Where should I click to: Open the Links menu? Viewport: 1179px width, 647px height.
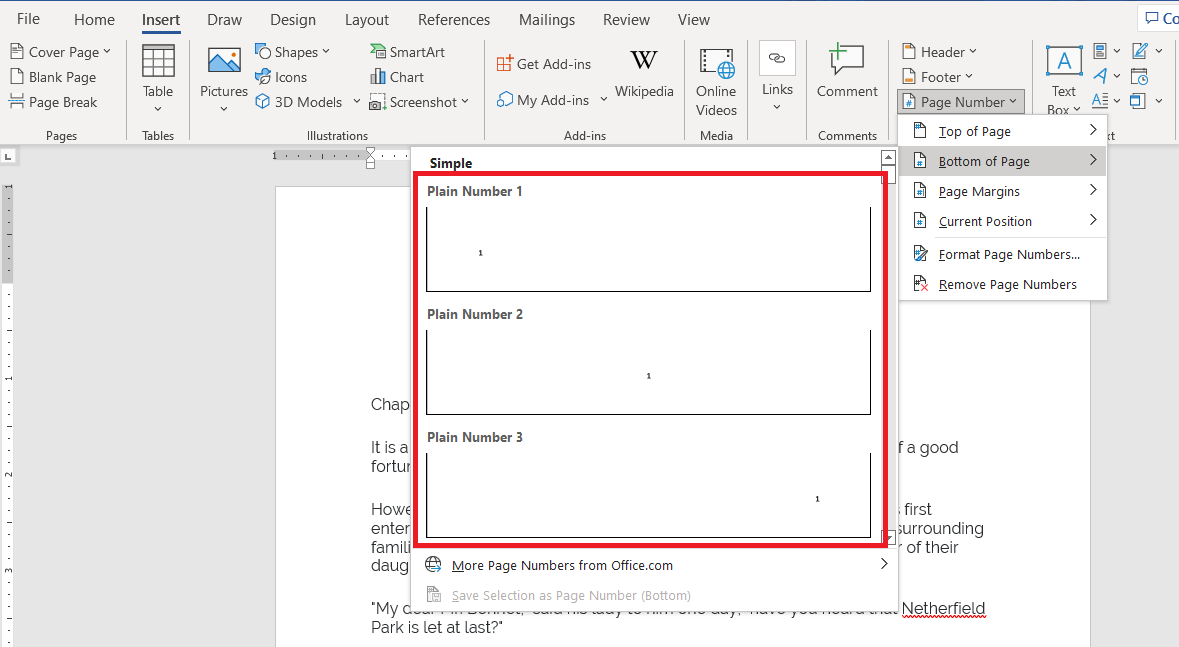pos(777,77)
